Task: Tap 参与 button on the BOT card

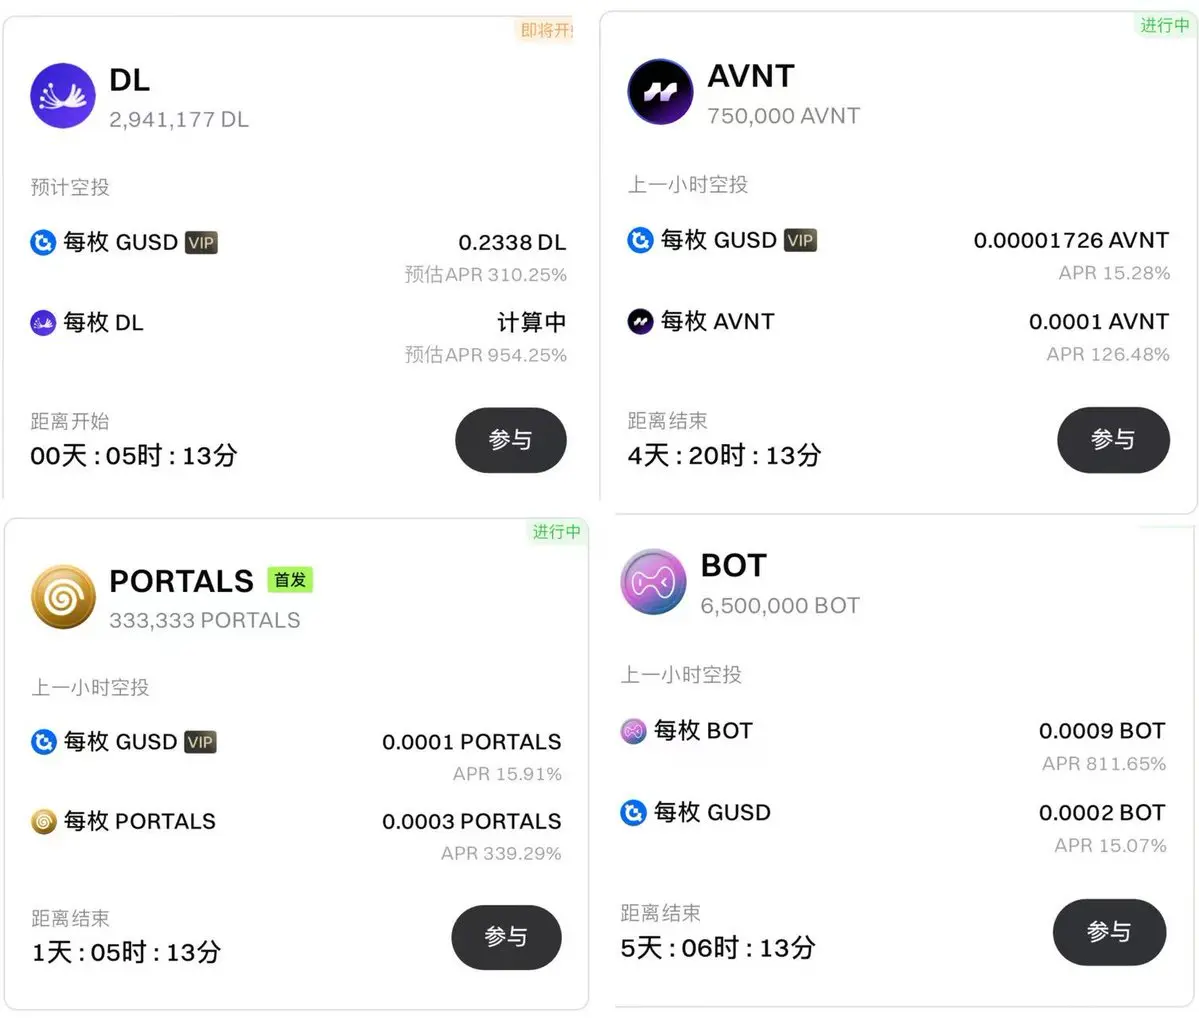Action: pos(1110,932)
